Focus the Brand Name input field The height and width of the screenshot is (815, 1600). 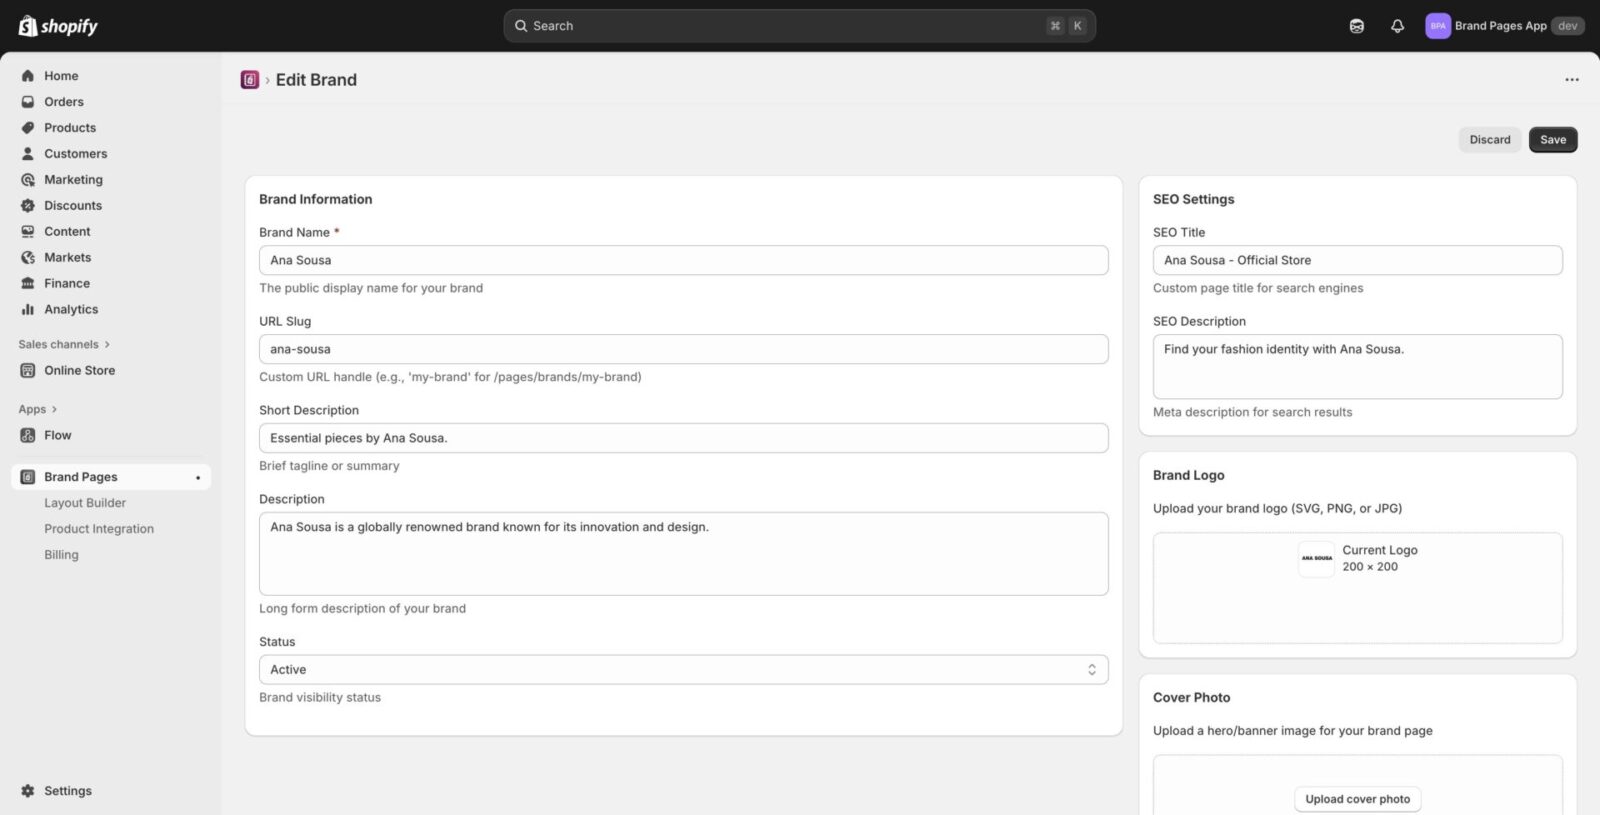tap(683, 260)
